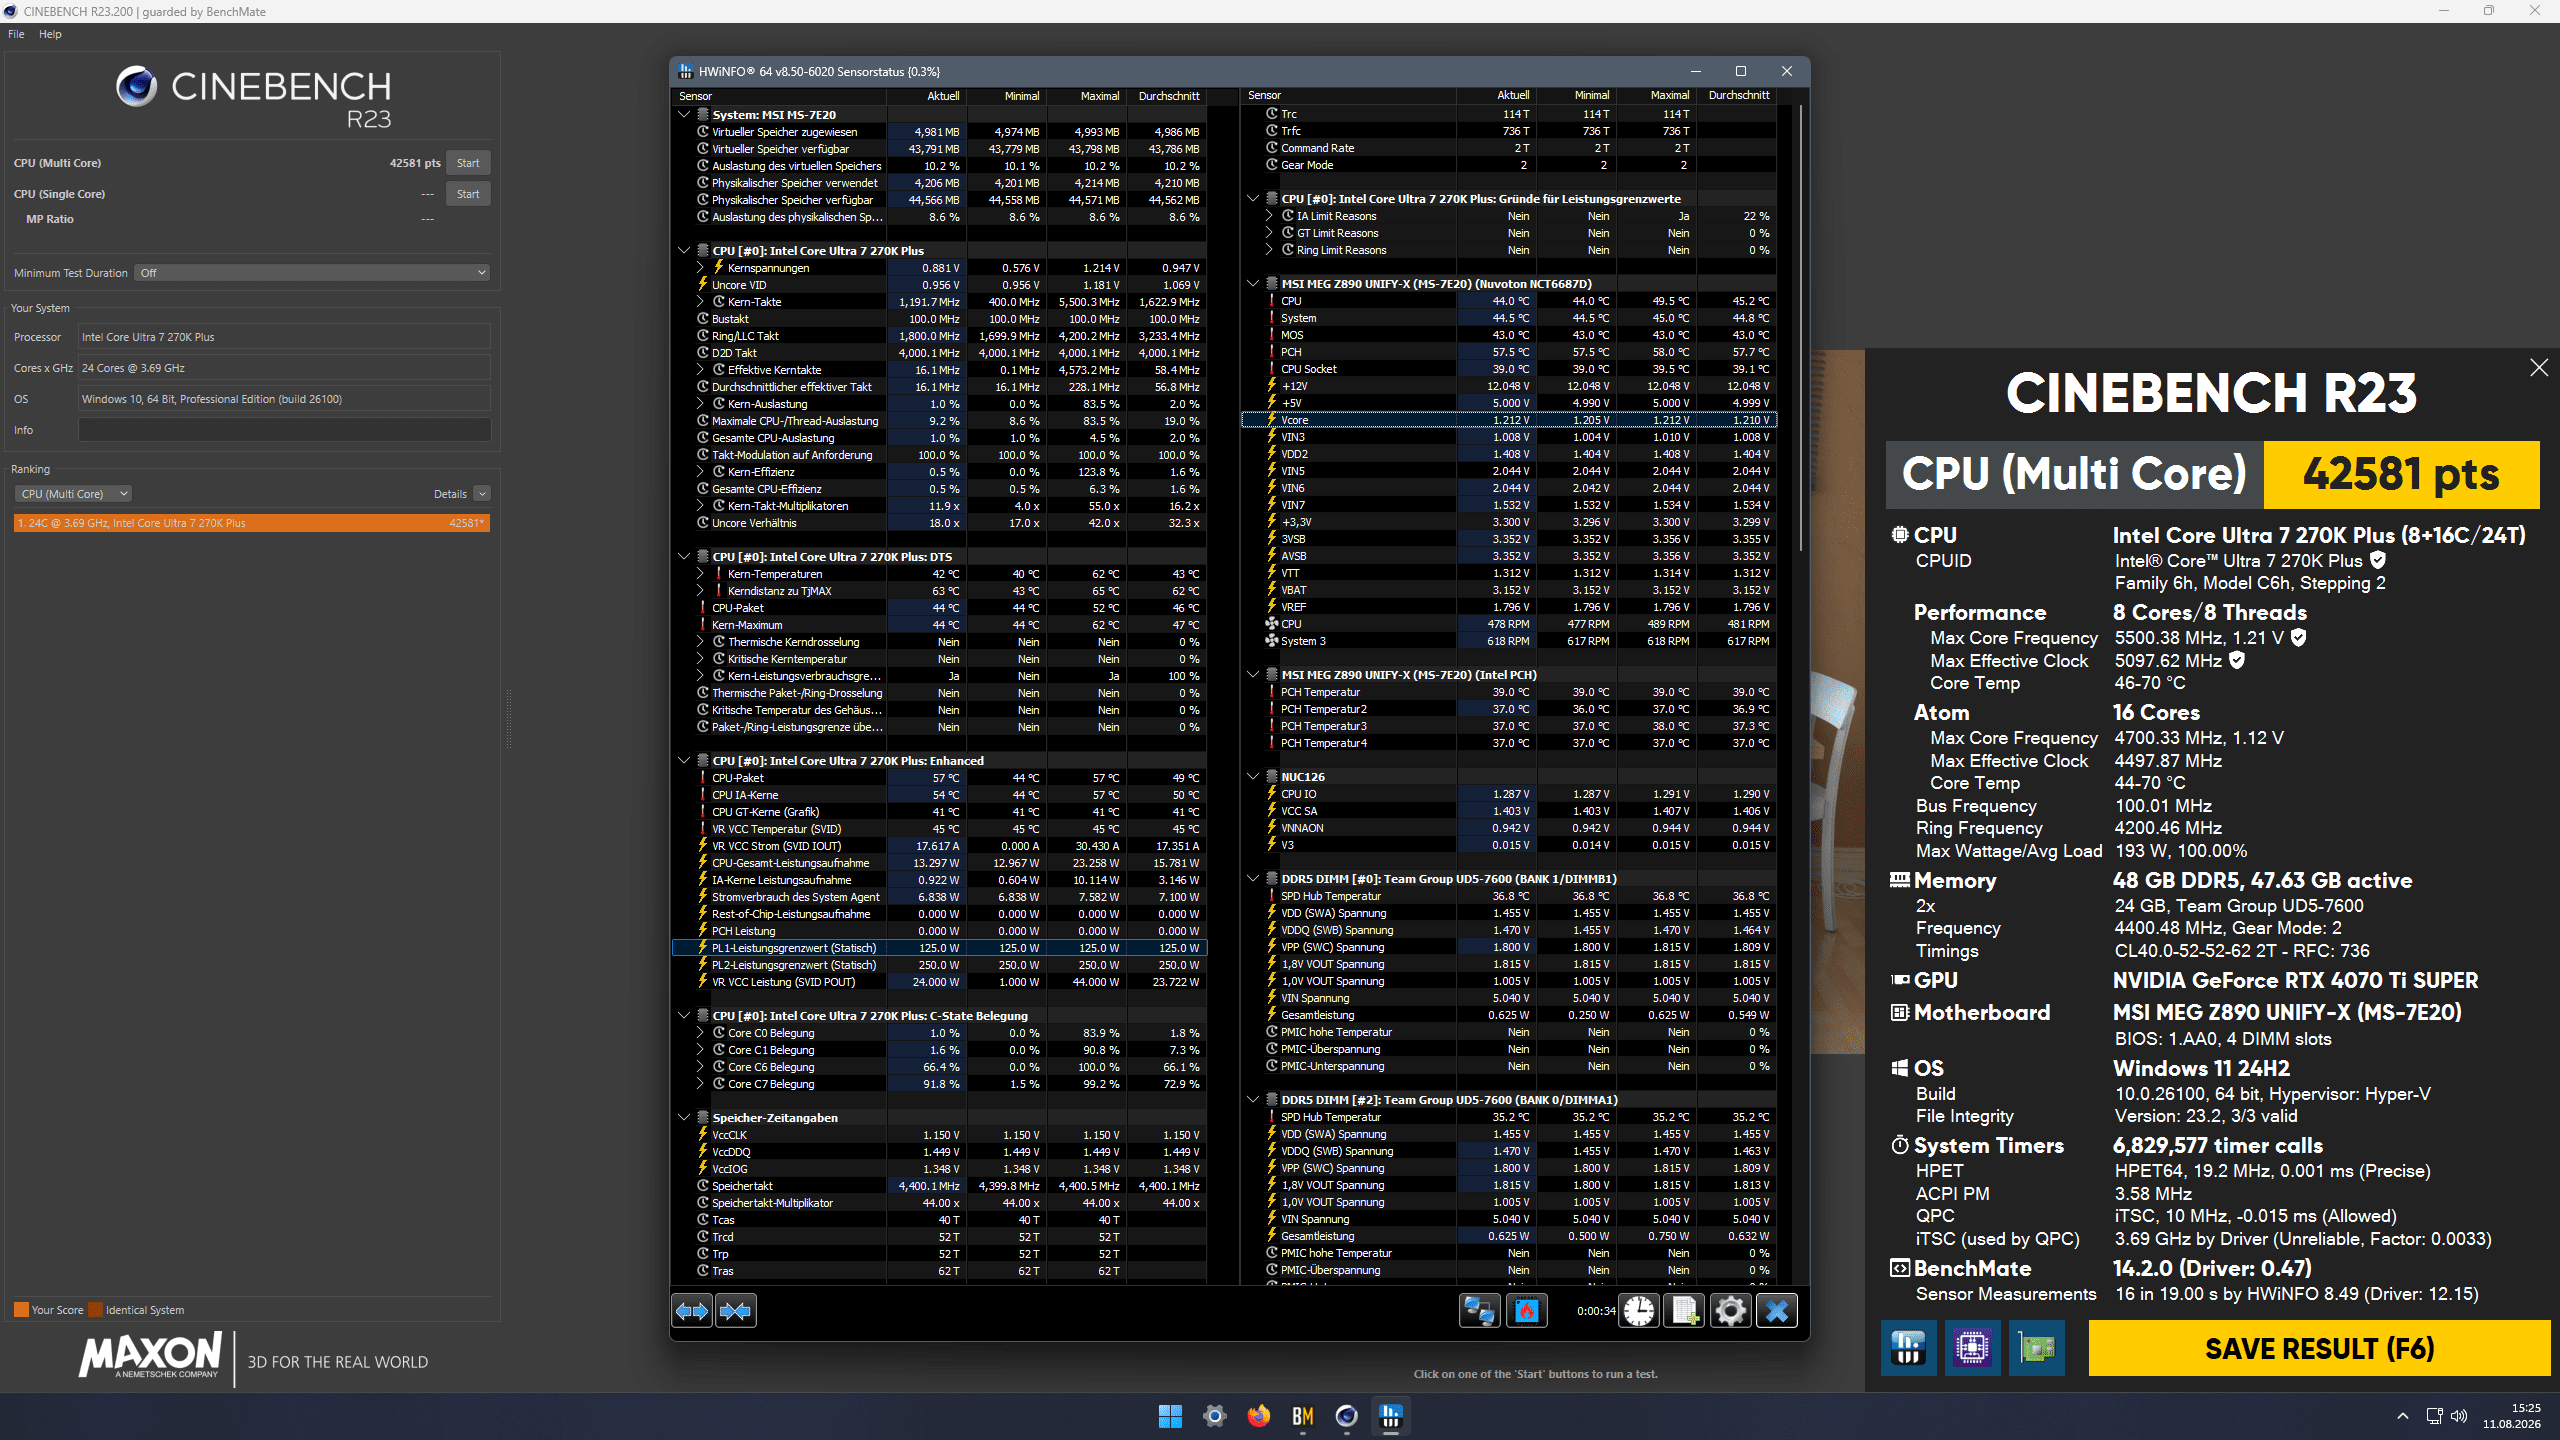2560x1440 pixels.
Task: Launch Firefox from the taskbar
Action: pyautogui.click(x=1258, y=1416)
